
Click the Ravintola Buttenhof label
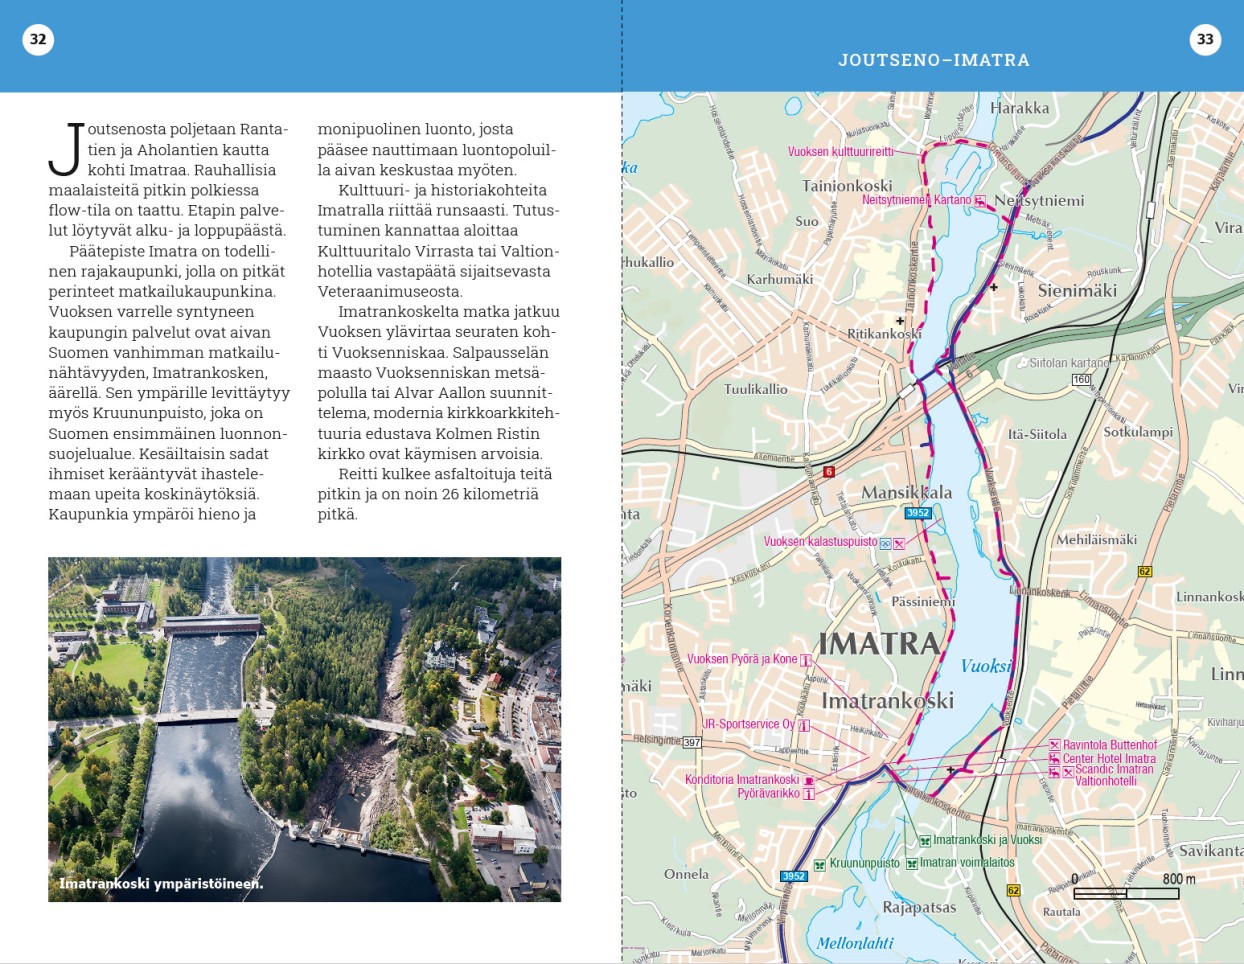[1110, 745]
